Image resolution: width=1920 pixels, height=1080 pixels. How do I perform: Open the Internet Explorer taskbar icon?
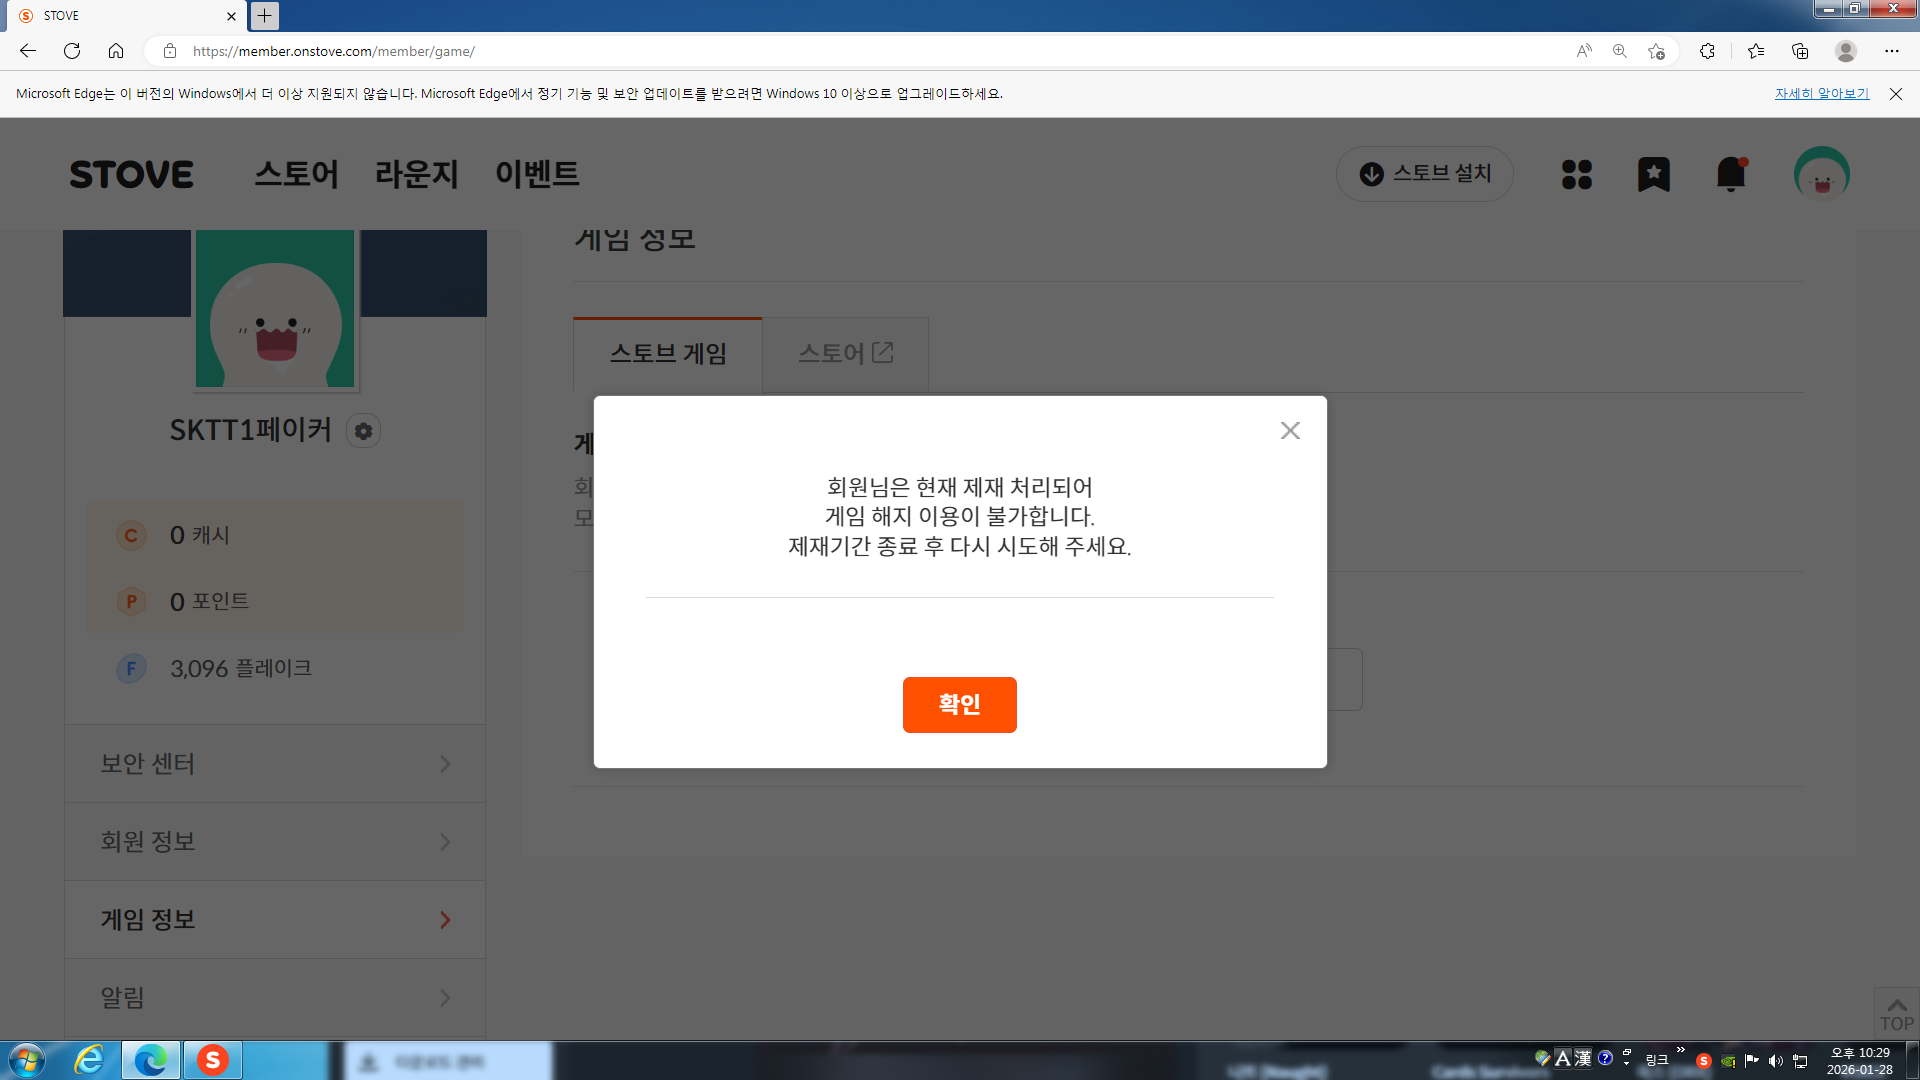click(x=89, y=1060)
